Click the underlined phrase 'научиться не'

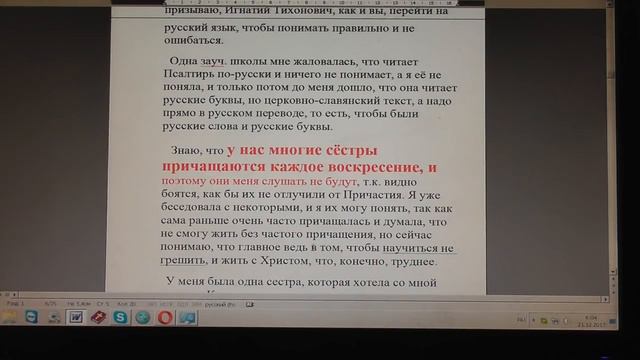(418, 248)
